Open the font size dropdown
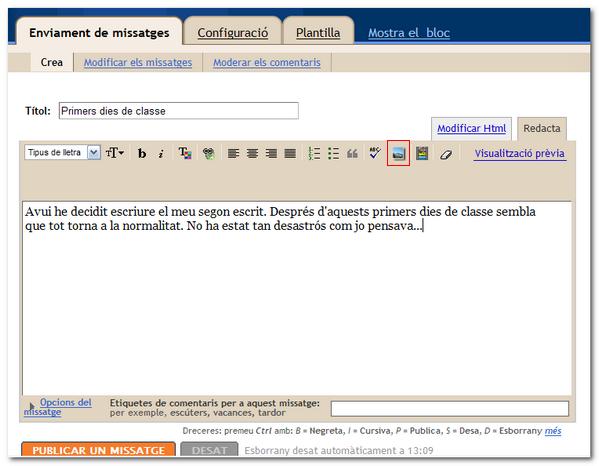Screen dimensions: 599x466 (x=115, y=153)
